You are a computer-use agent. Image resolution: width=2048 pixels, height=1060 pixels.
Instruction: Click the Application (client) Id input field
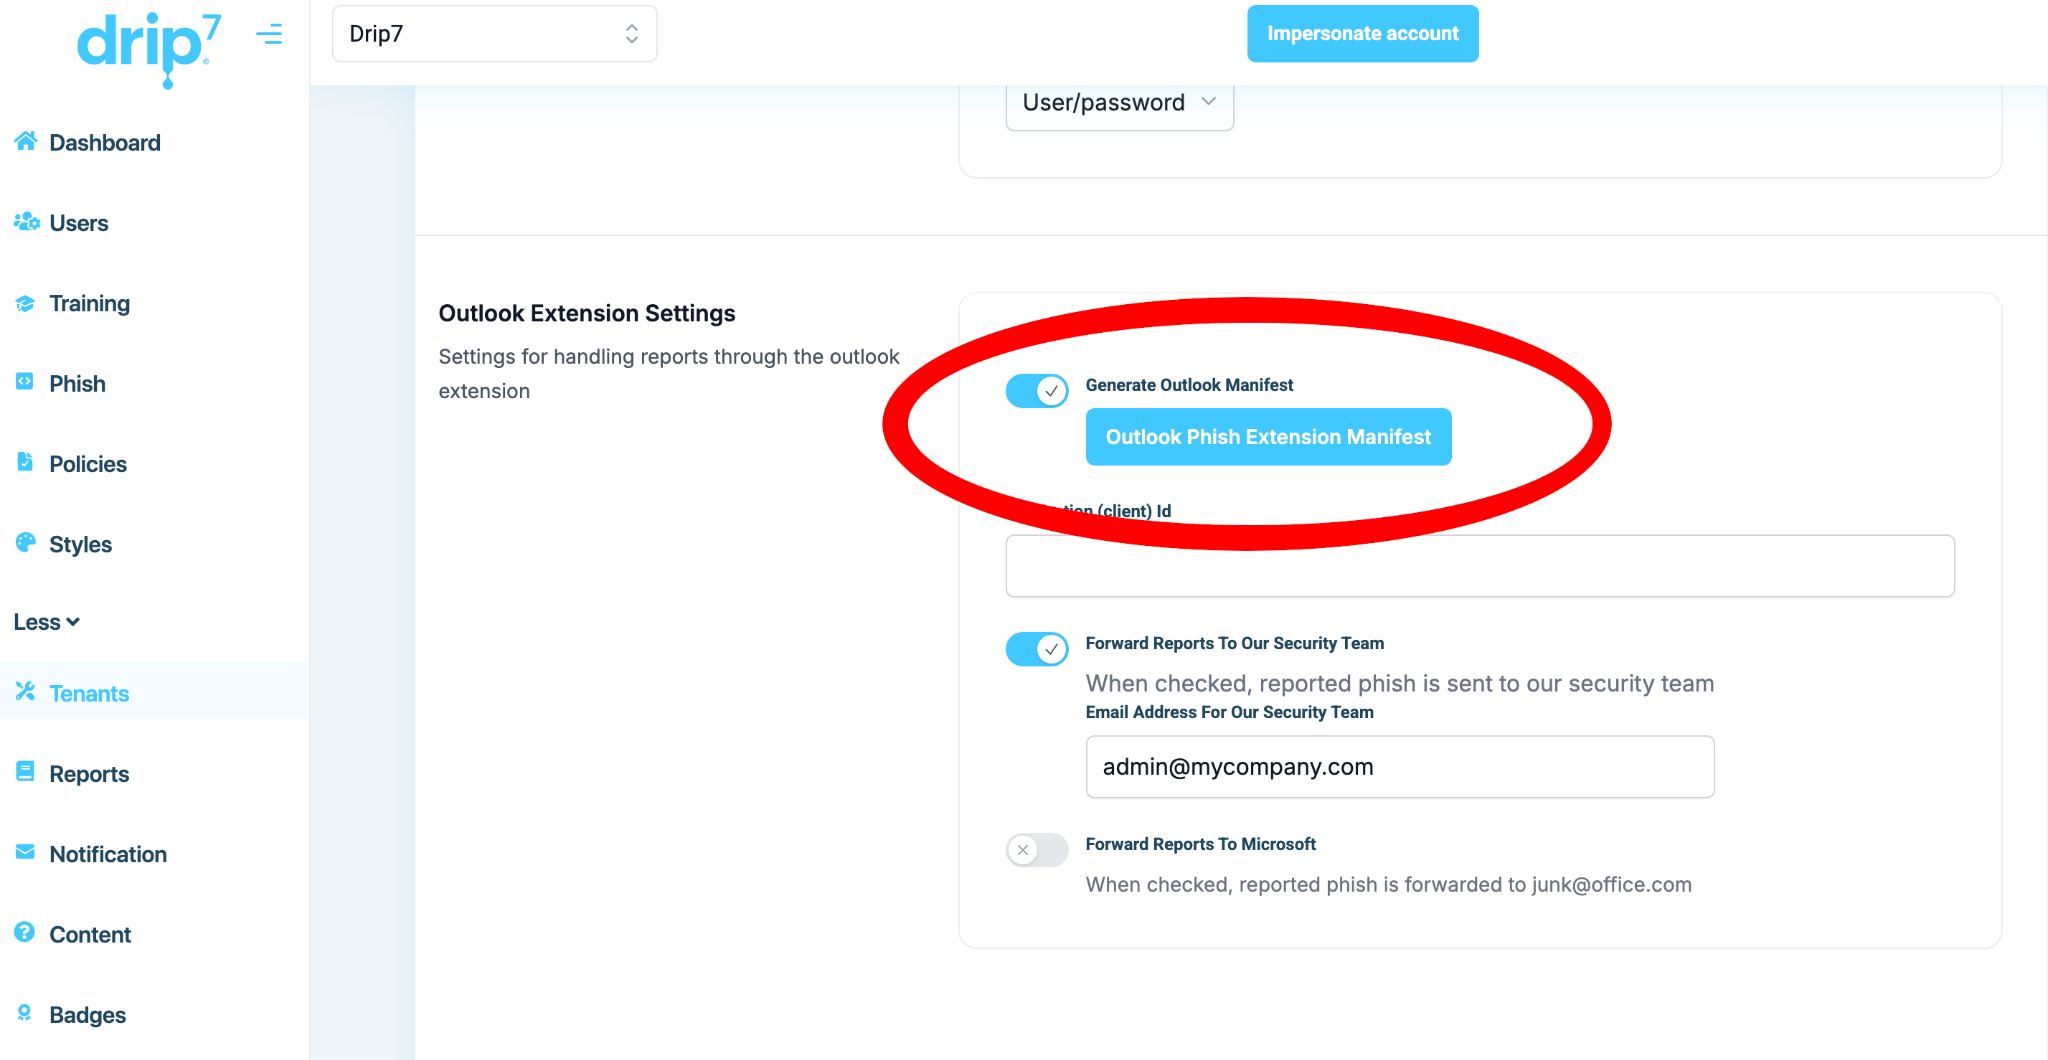(1480, 566)
